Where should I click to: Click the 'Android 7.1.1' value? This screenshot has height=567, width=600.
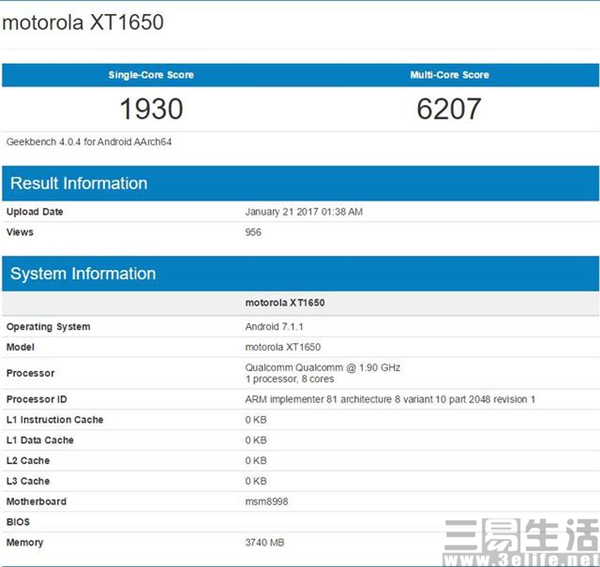pyautogui.click(x=274, y=327)
